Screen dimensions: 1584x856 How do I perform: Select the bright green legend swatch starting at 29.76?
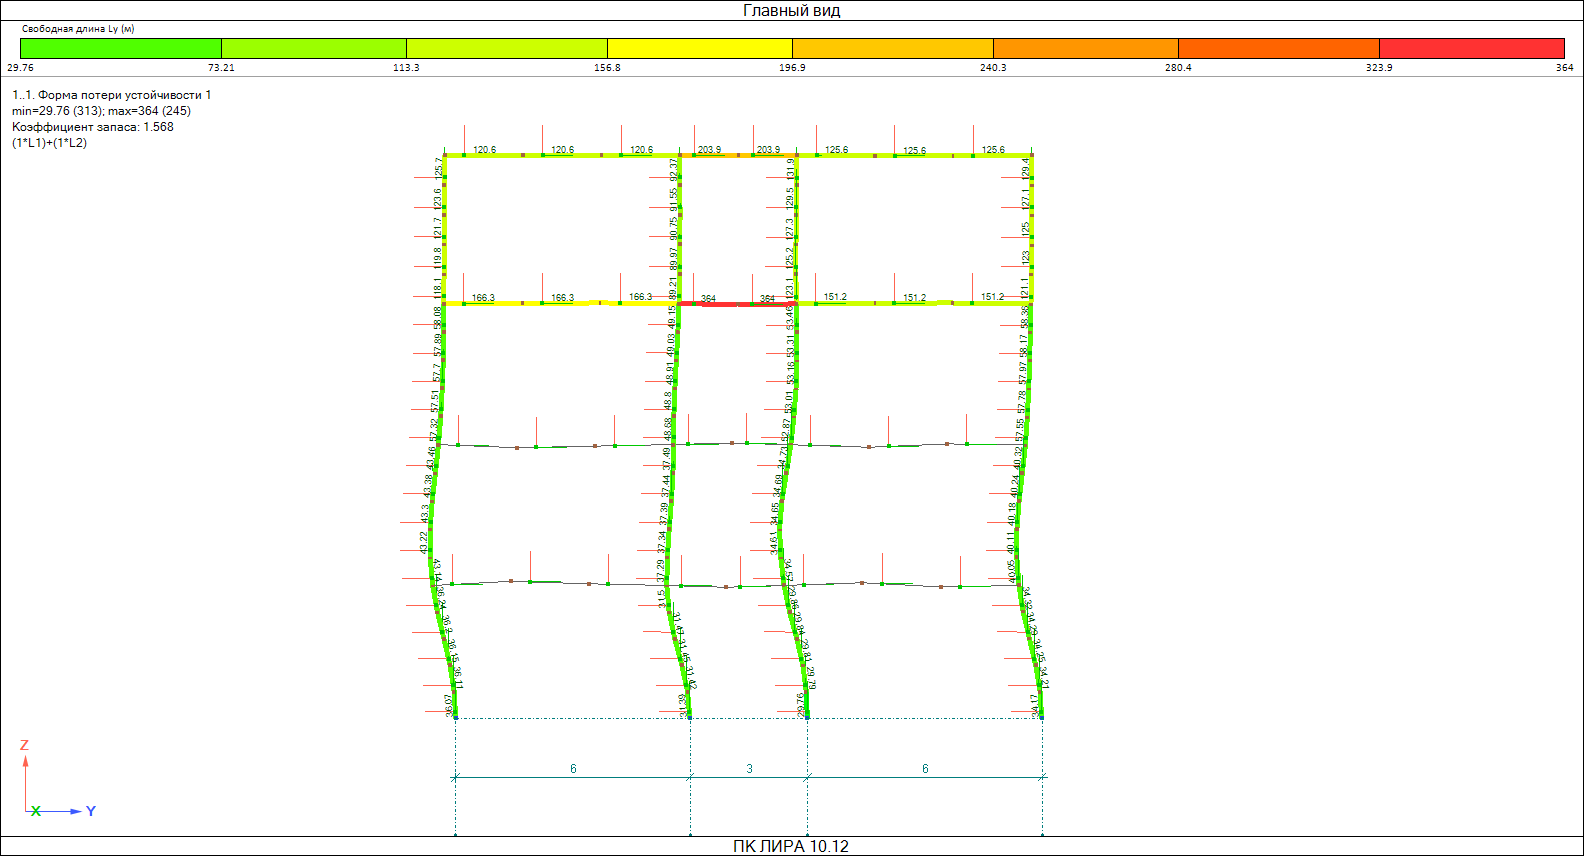[x=121, y=48]
